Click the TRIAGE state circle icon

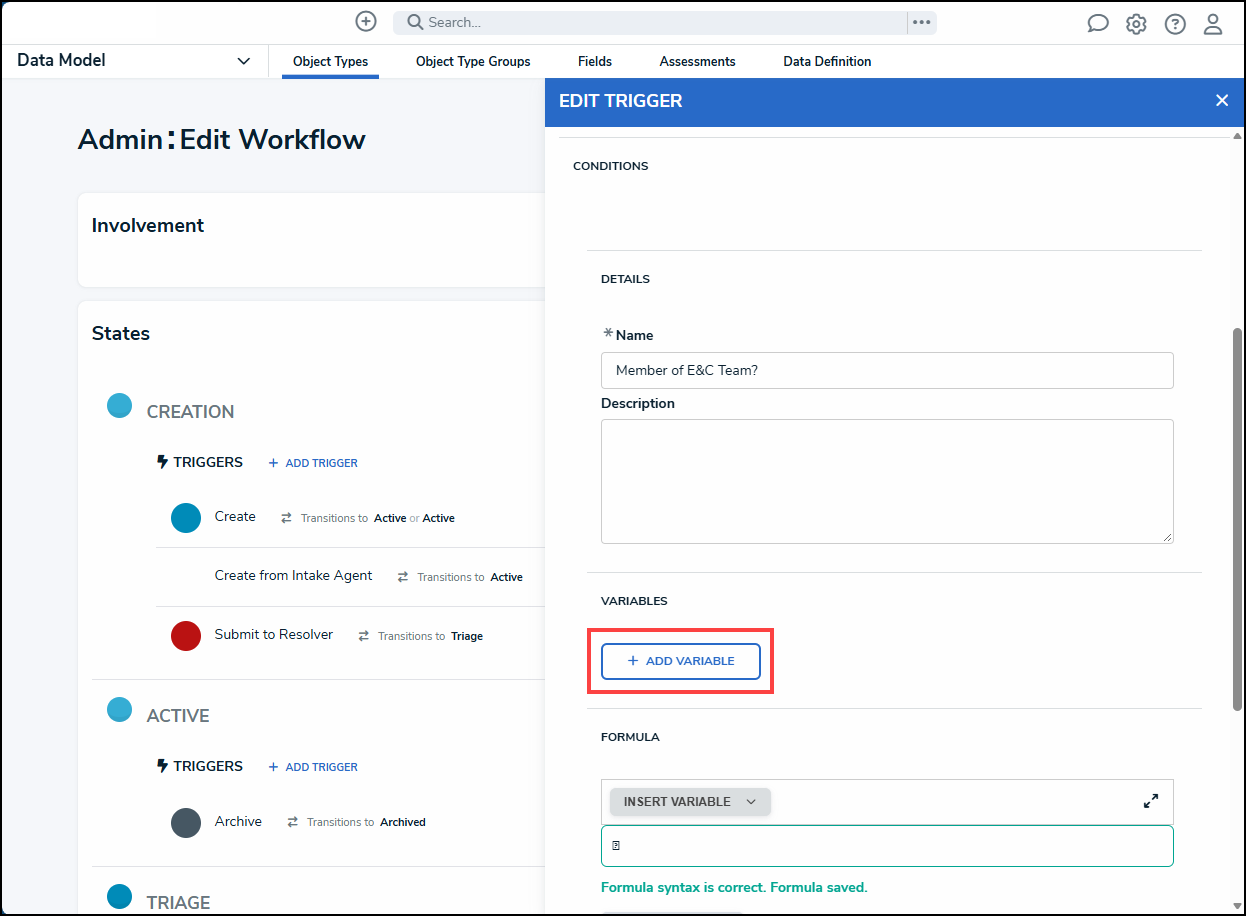[120, 896]
